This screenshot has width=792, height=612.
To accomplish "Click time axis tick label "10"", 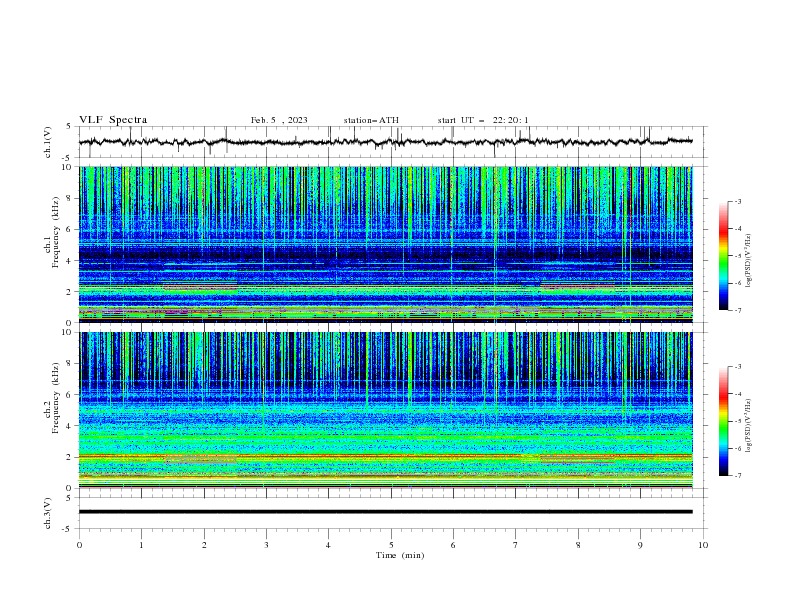I will [703, 545].
